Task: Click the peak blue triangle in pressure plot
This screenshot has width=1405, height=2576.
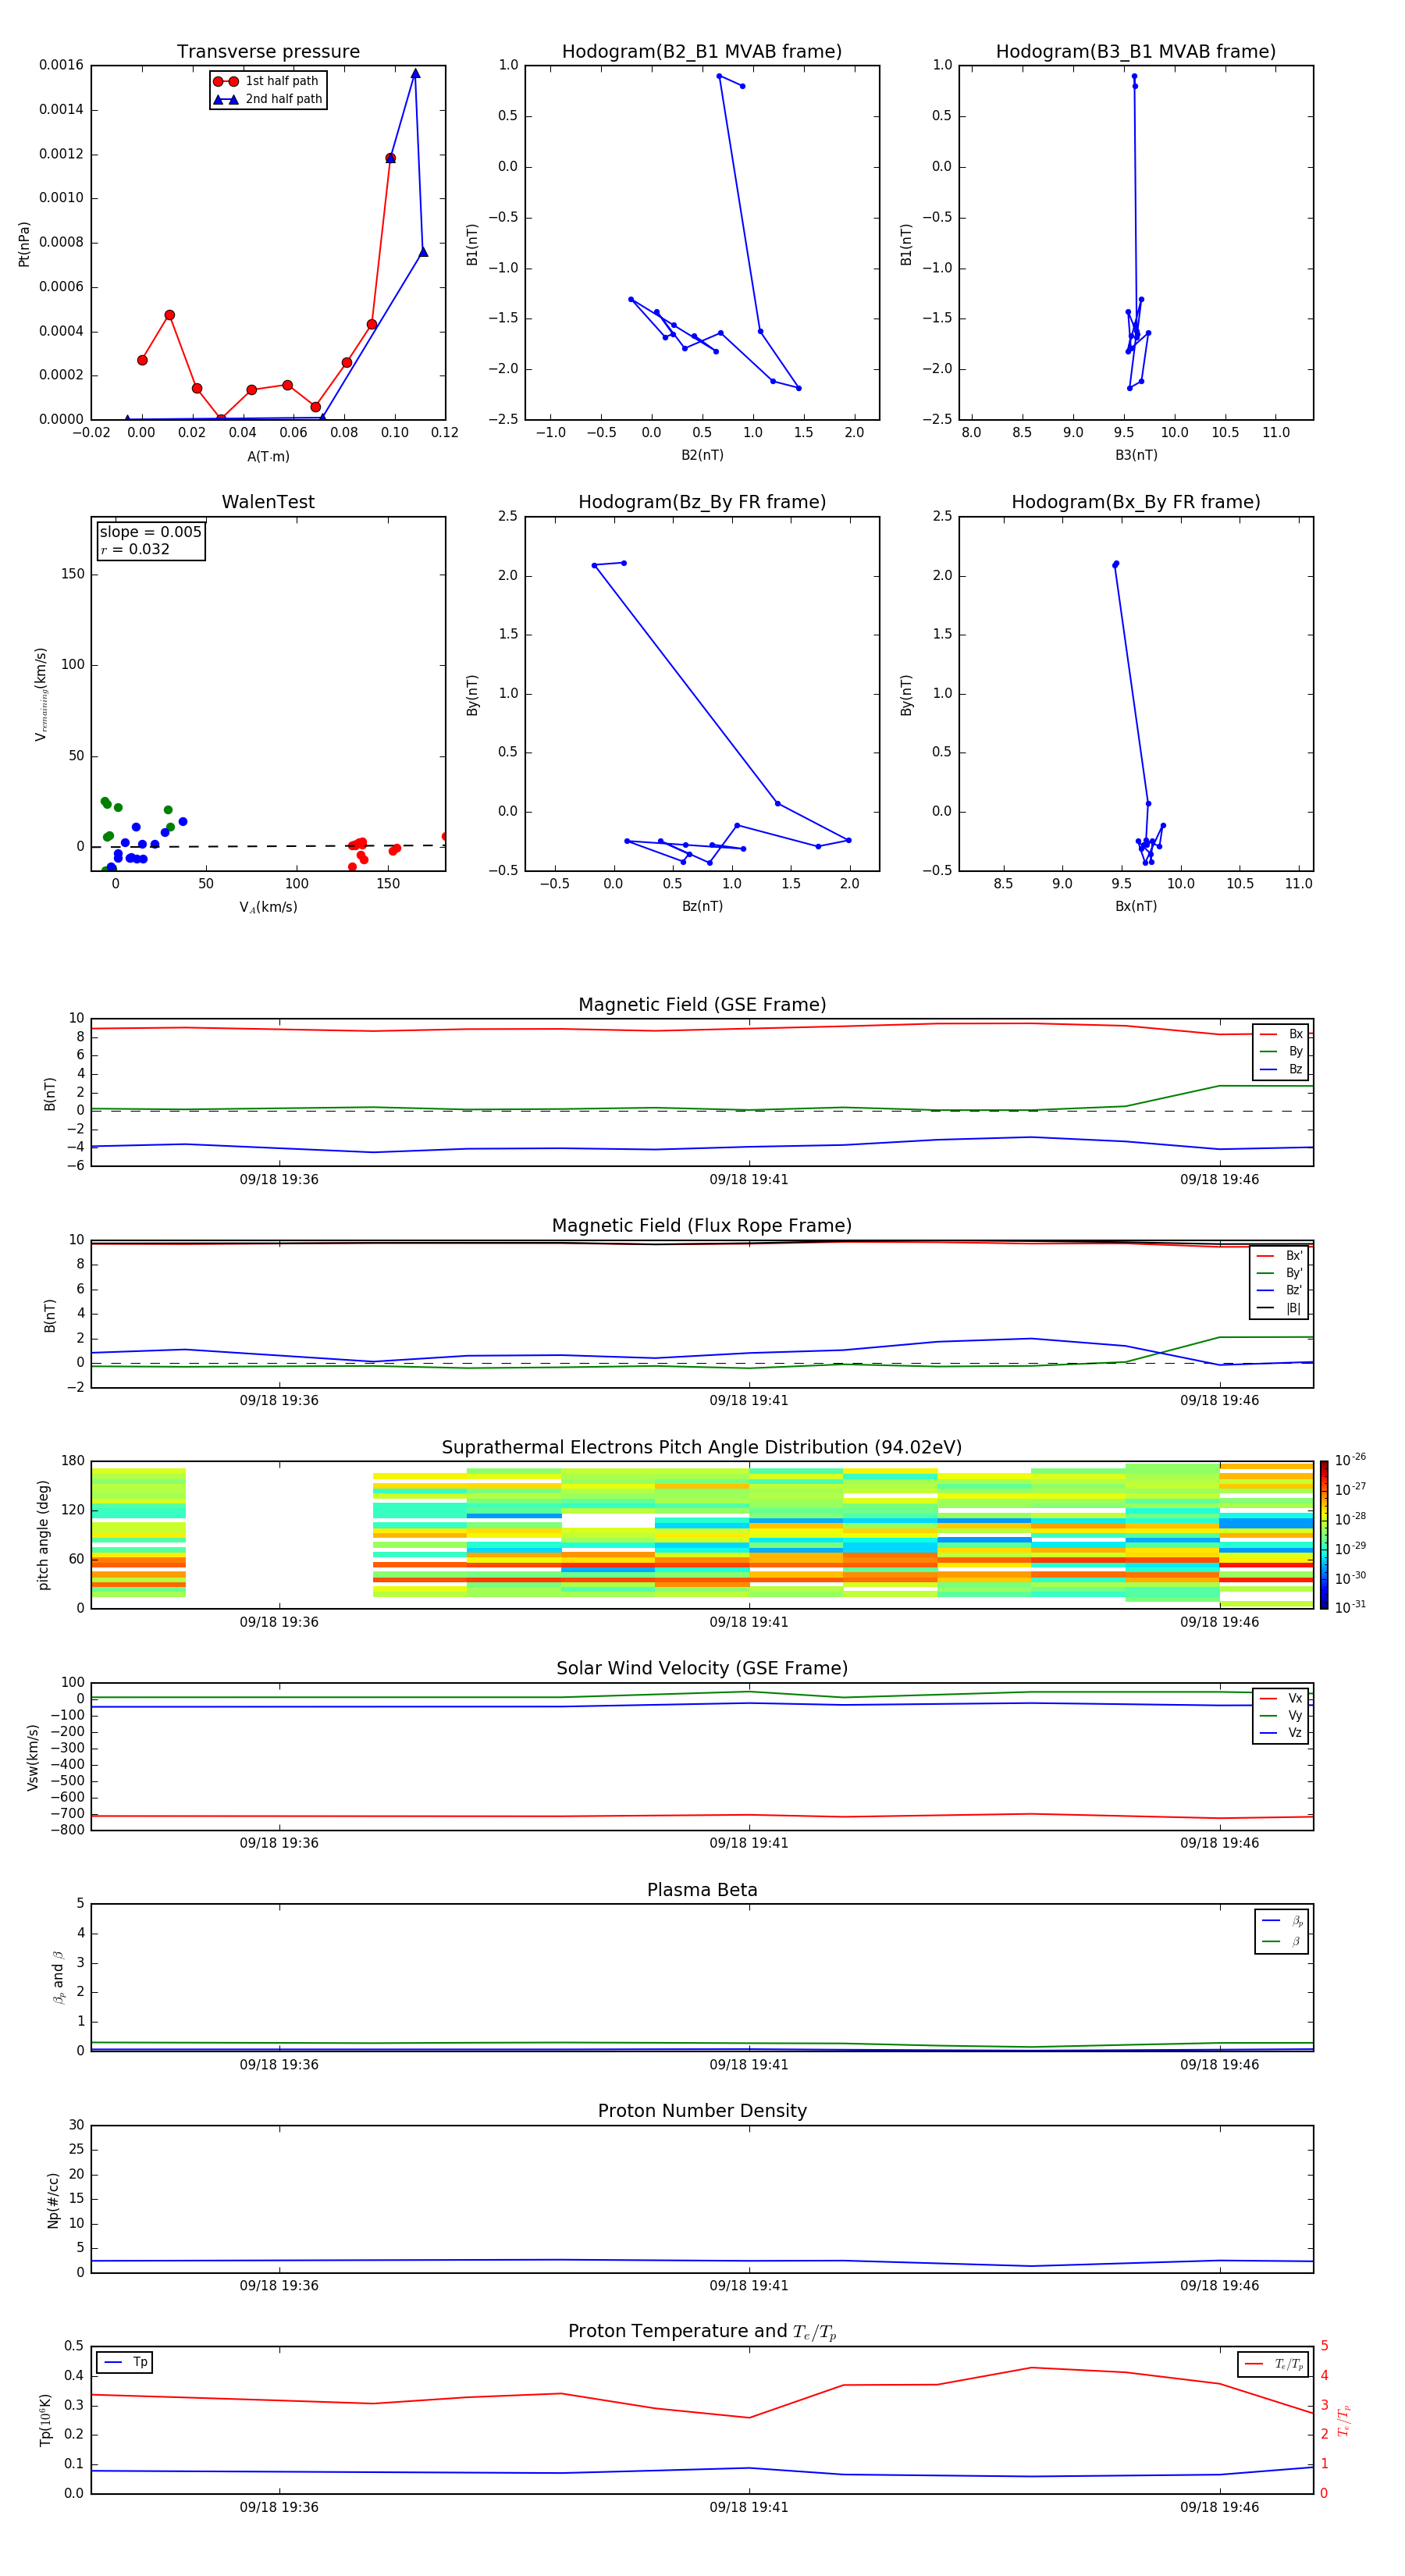Action: (415, 73)
